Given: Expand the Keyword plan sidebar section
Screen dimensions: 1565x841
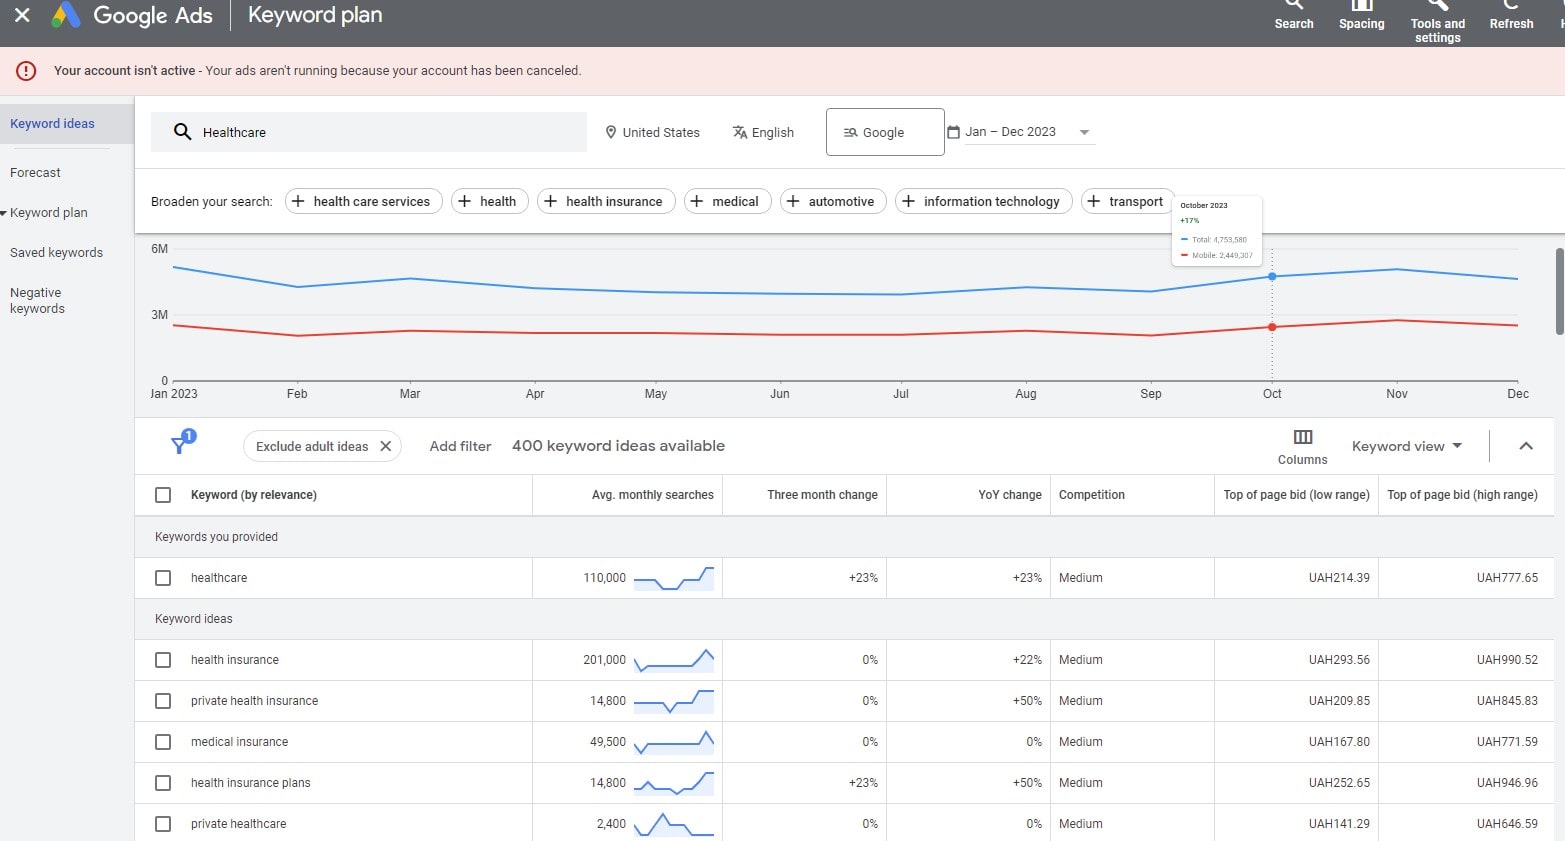Looking at the screenshot, I should click(4, 213).
